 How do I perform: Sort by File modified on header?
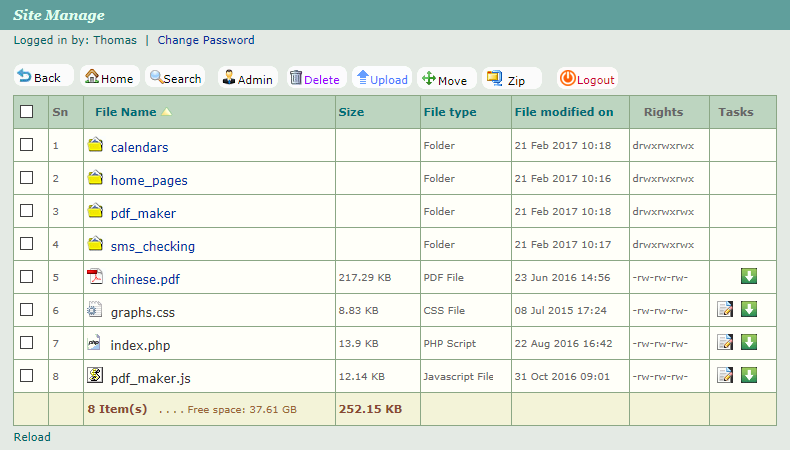tap(564, 112)
